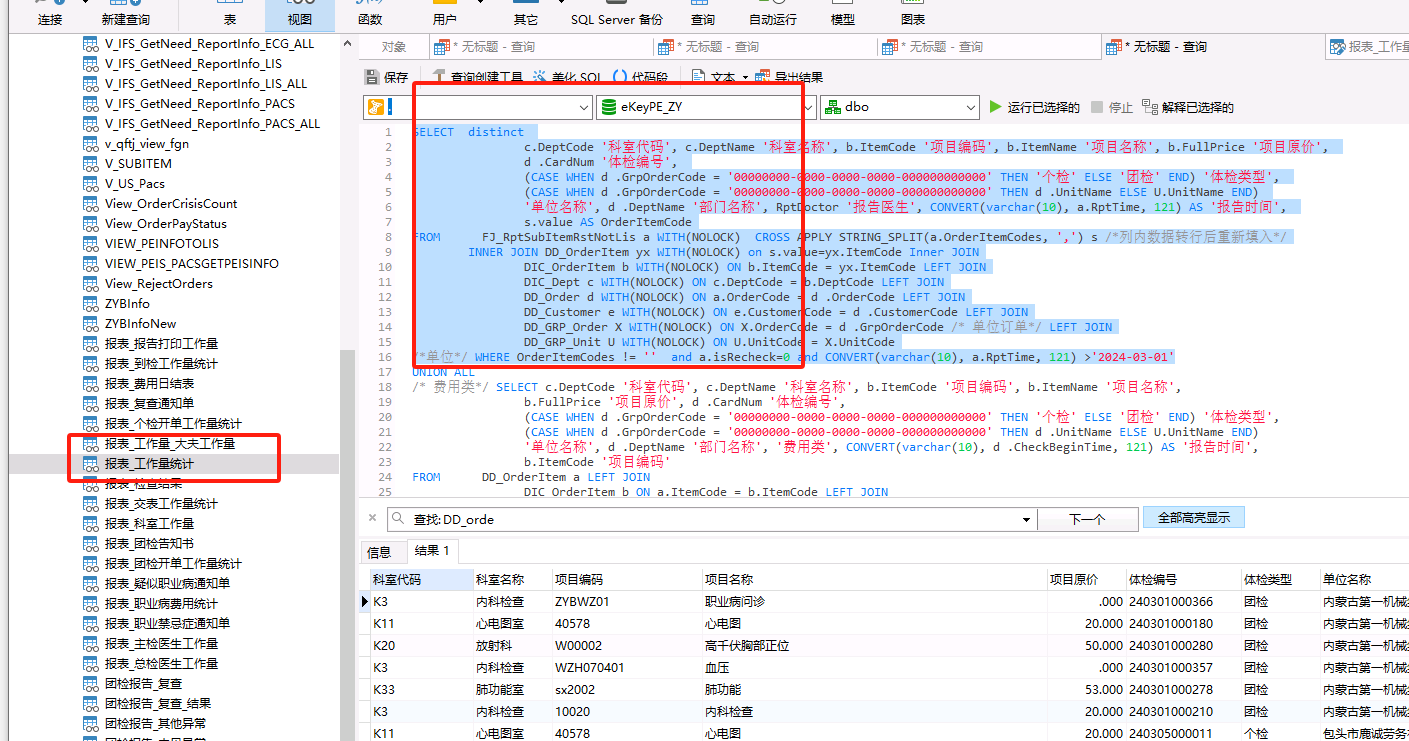Beautify the SQL with 美化 SQL
Screen dimensions: 1409x741
coord(567,77)
